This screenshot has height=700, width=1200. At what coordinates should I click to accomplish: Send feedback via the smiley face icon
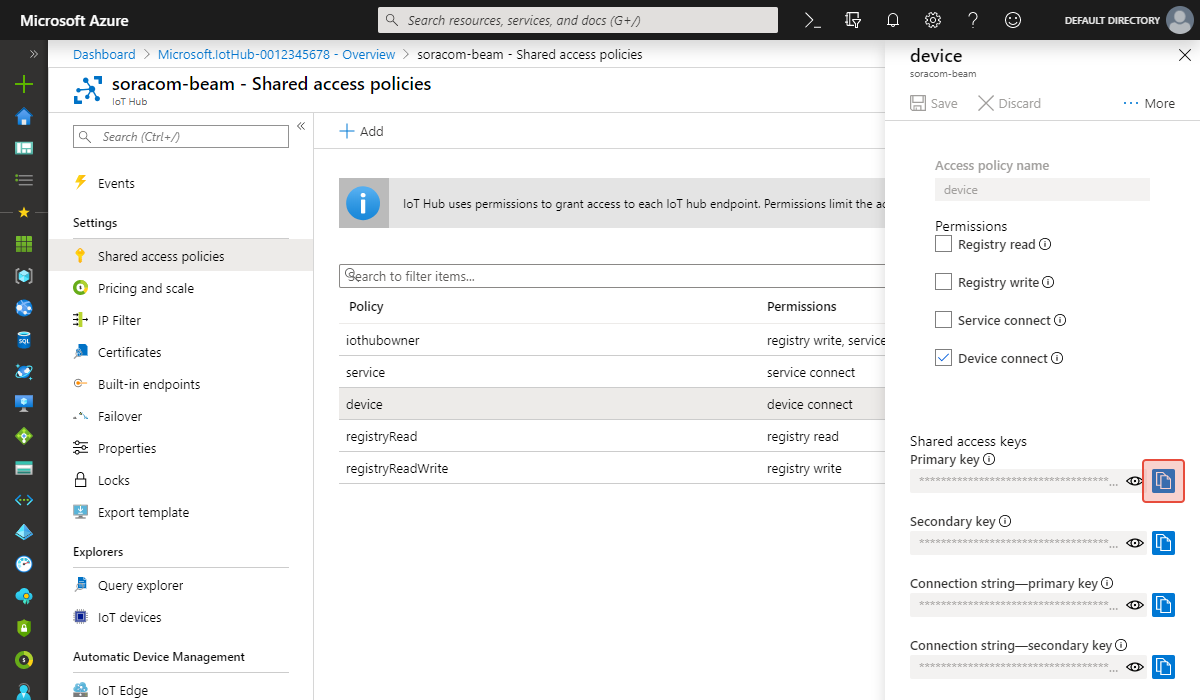click(1012, 19)
